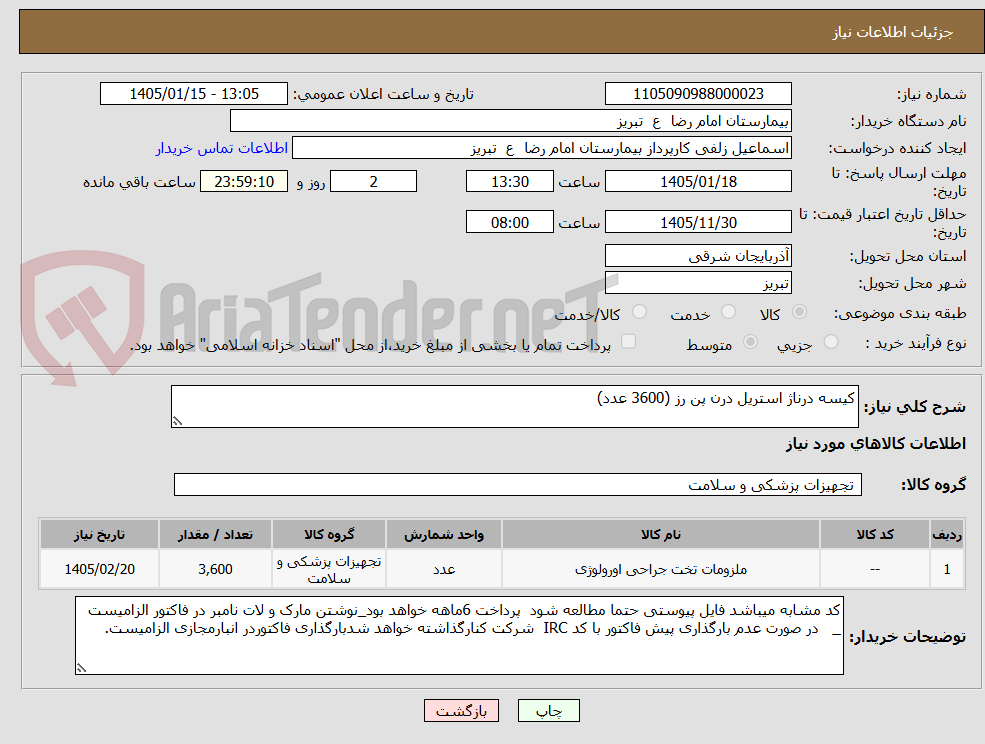Click the گروه کالا table column header

[329, 535]
